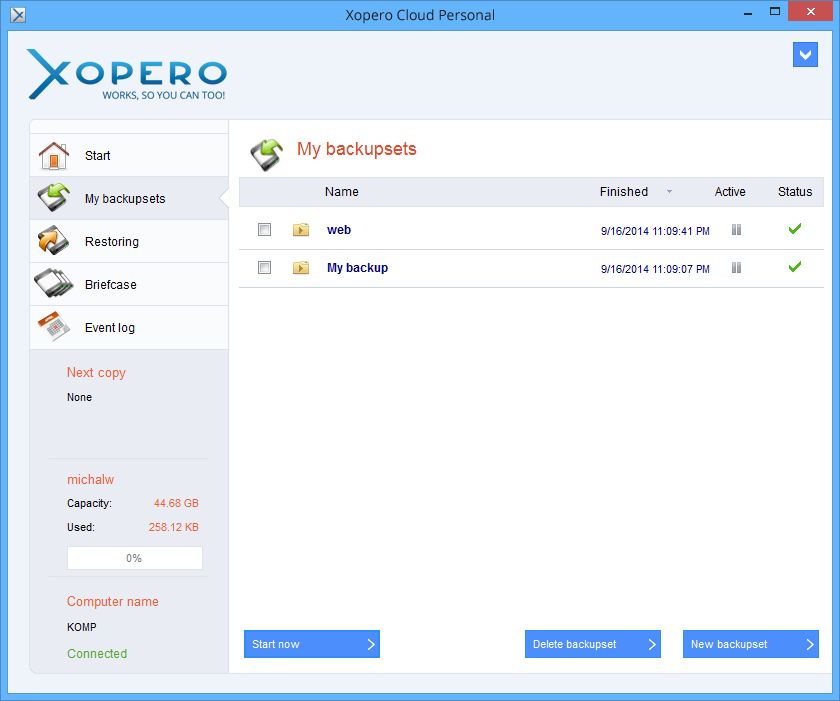Open the Event log calendar icon
The image size is (840, 701).
tap(55, 327)
